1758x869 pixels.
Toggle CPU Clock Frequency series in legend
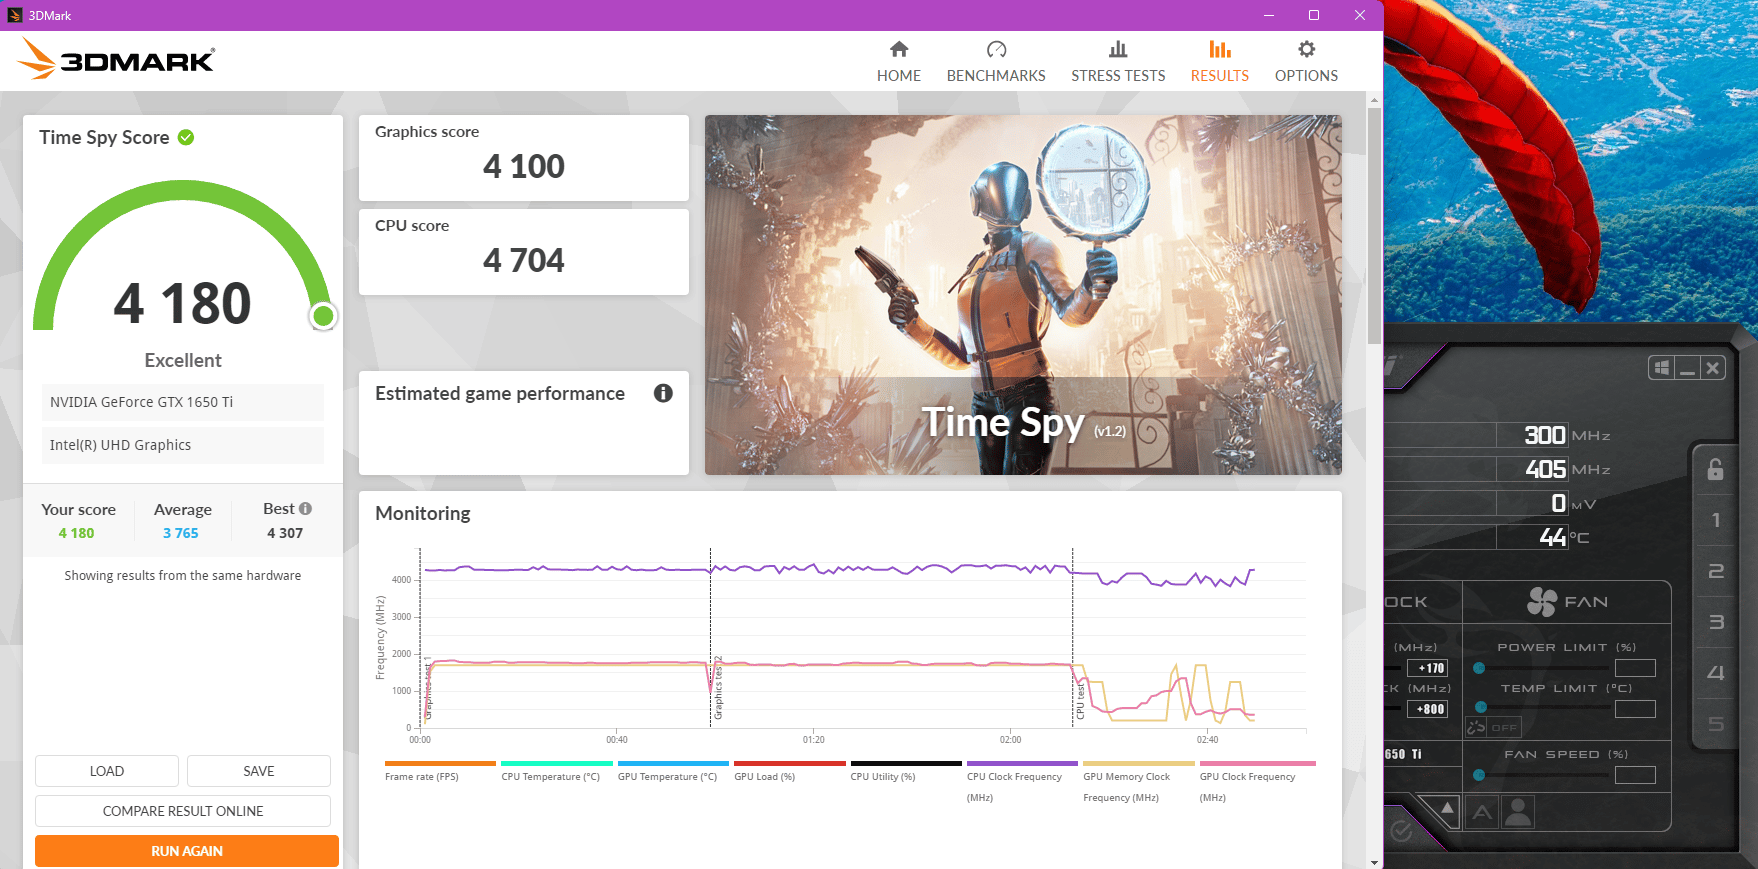pyautogui.click(x=1022, y=782)
